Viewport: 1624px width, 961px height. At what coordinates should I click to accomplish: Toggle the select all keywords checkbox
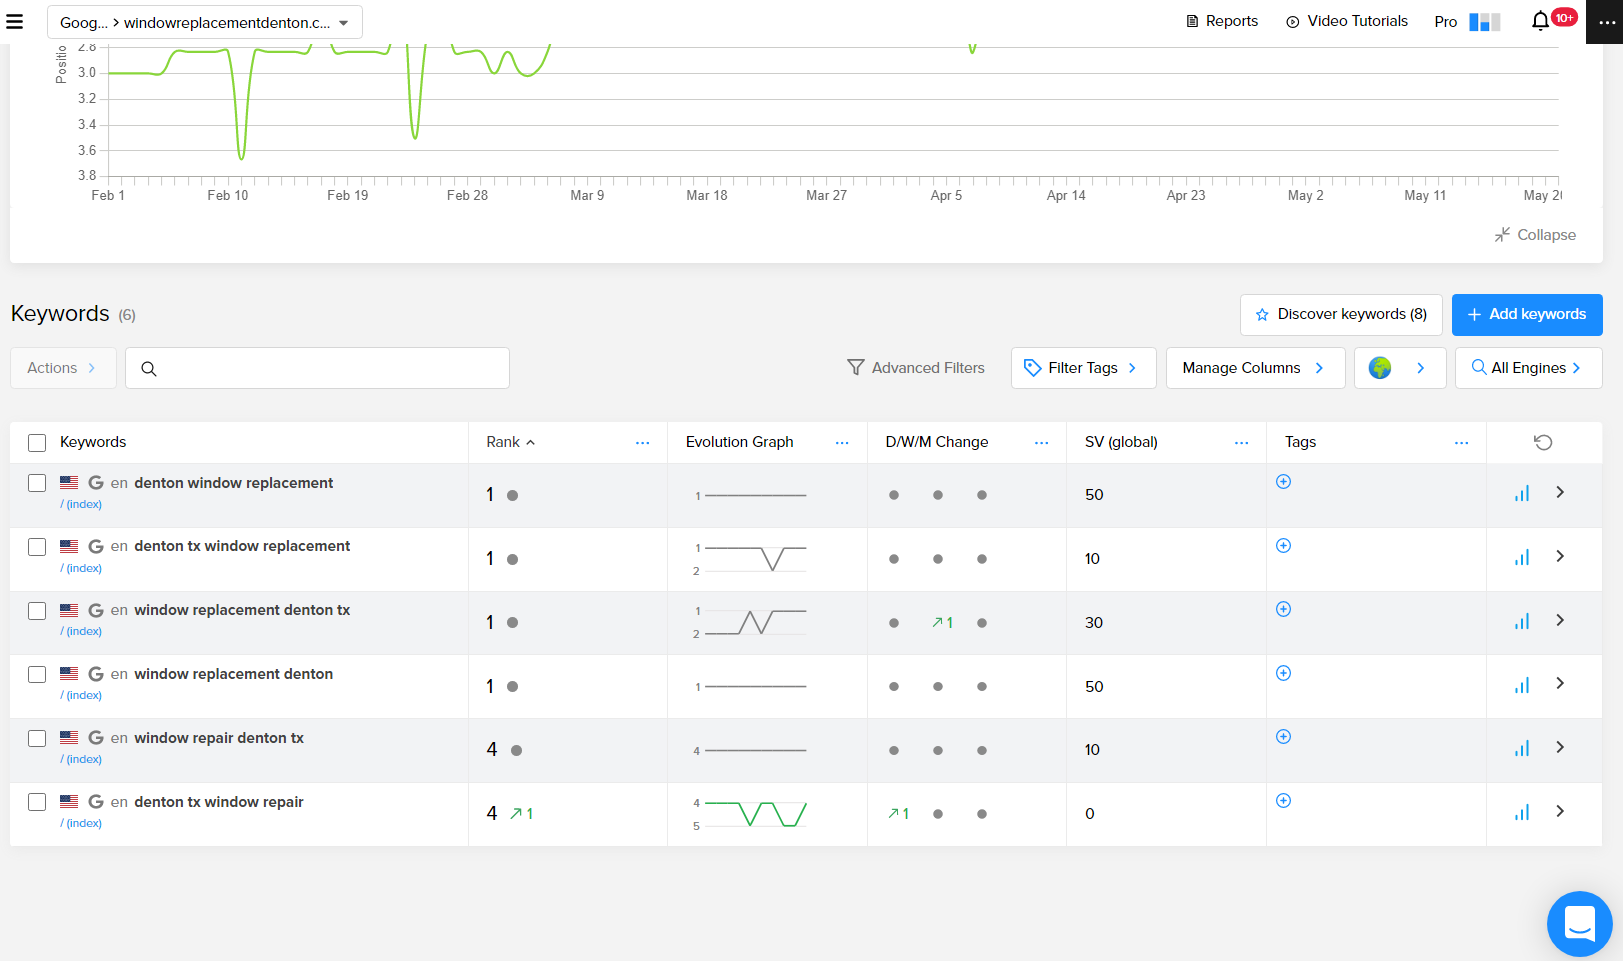coord(37,443)
